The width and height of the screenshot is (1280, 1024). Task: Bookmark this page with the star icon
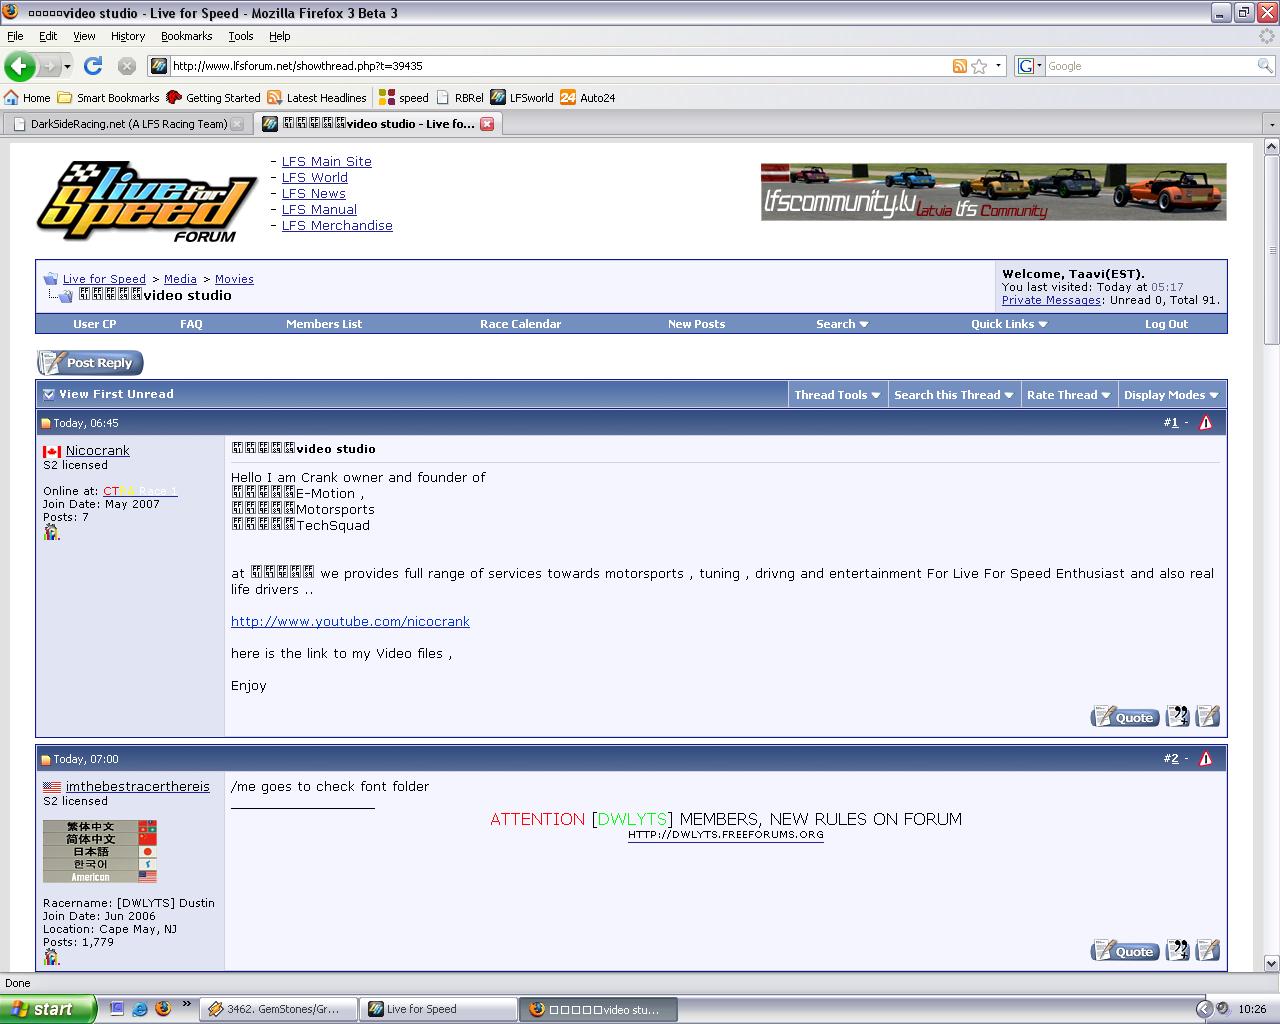pos(979,66)
